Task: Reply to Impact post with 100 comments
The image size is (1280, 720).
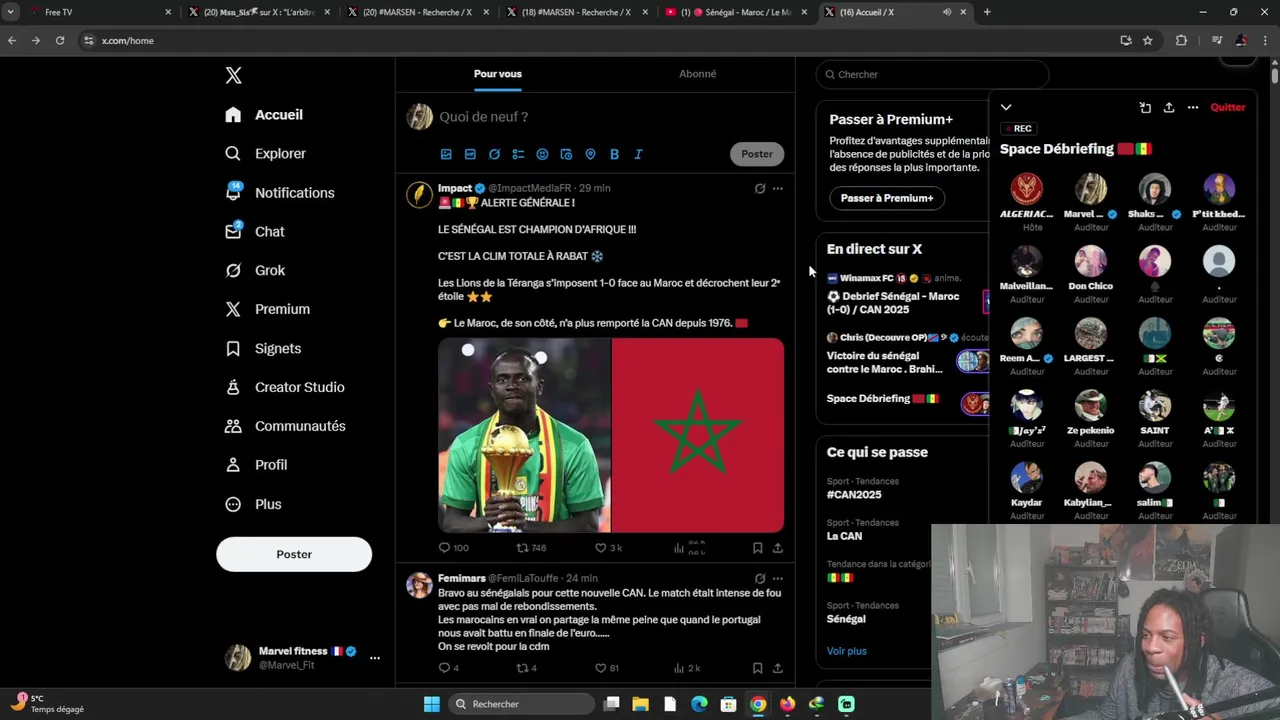Action: (x=454, y=548)
